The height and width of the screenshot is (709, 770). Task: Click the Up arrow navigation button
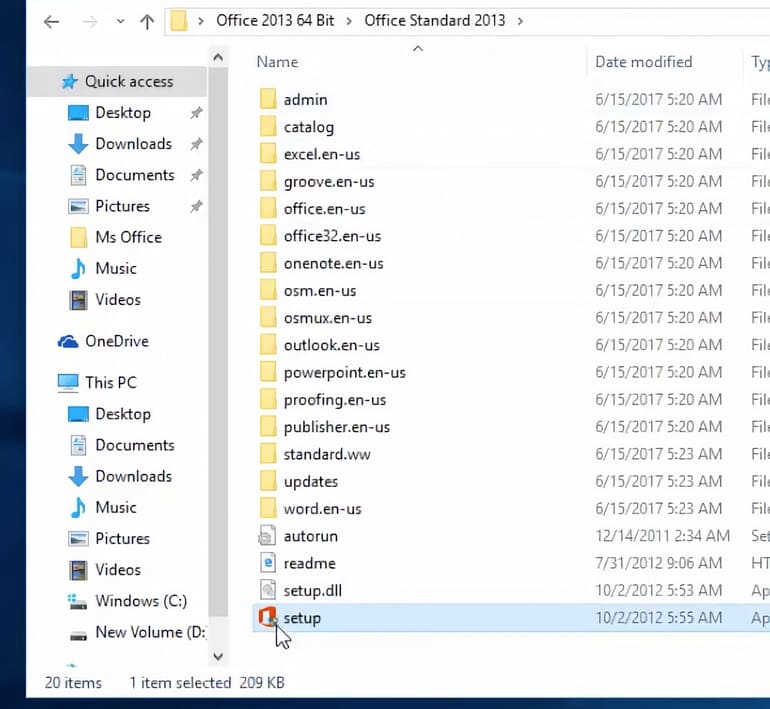coord(146,21)
